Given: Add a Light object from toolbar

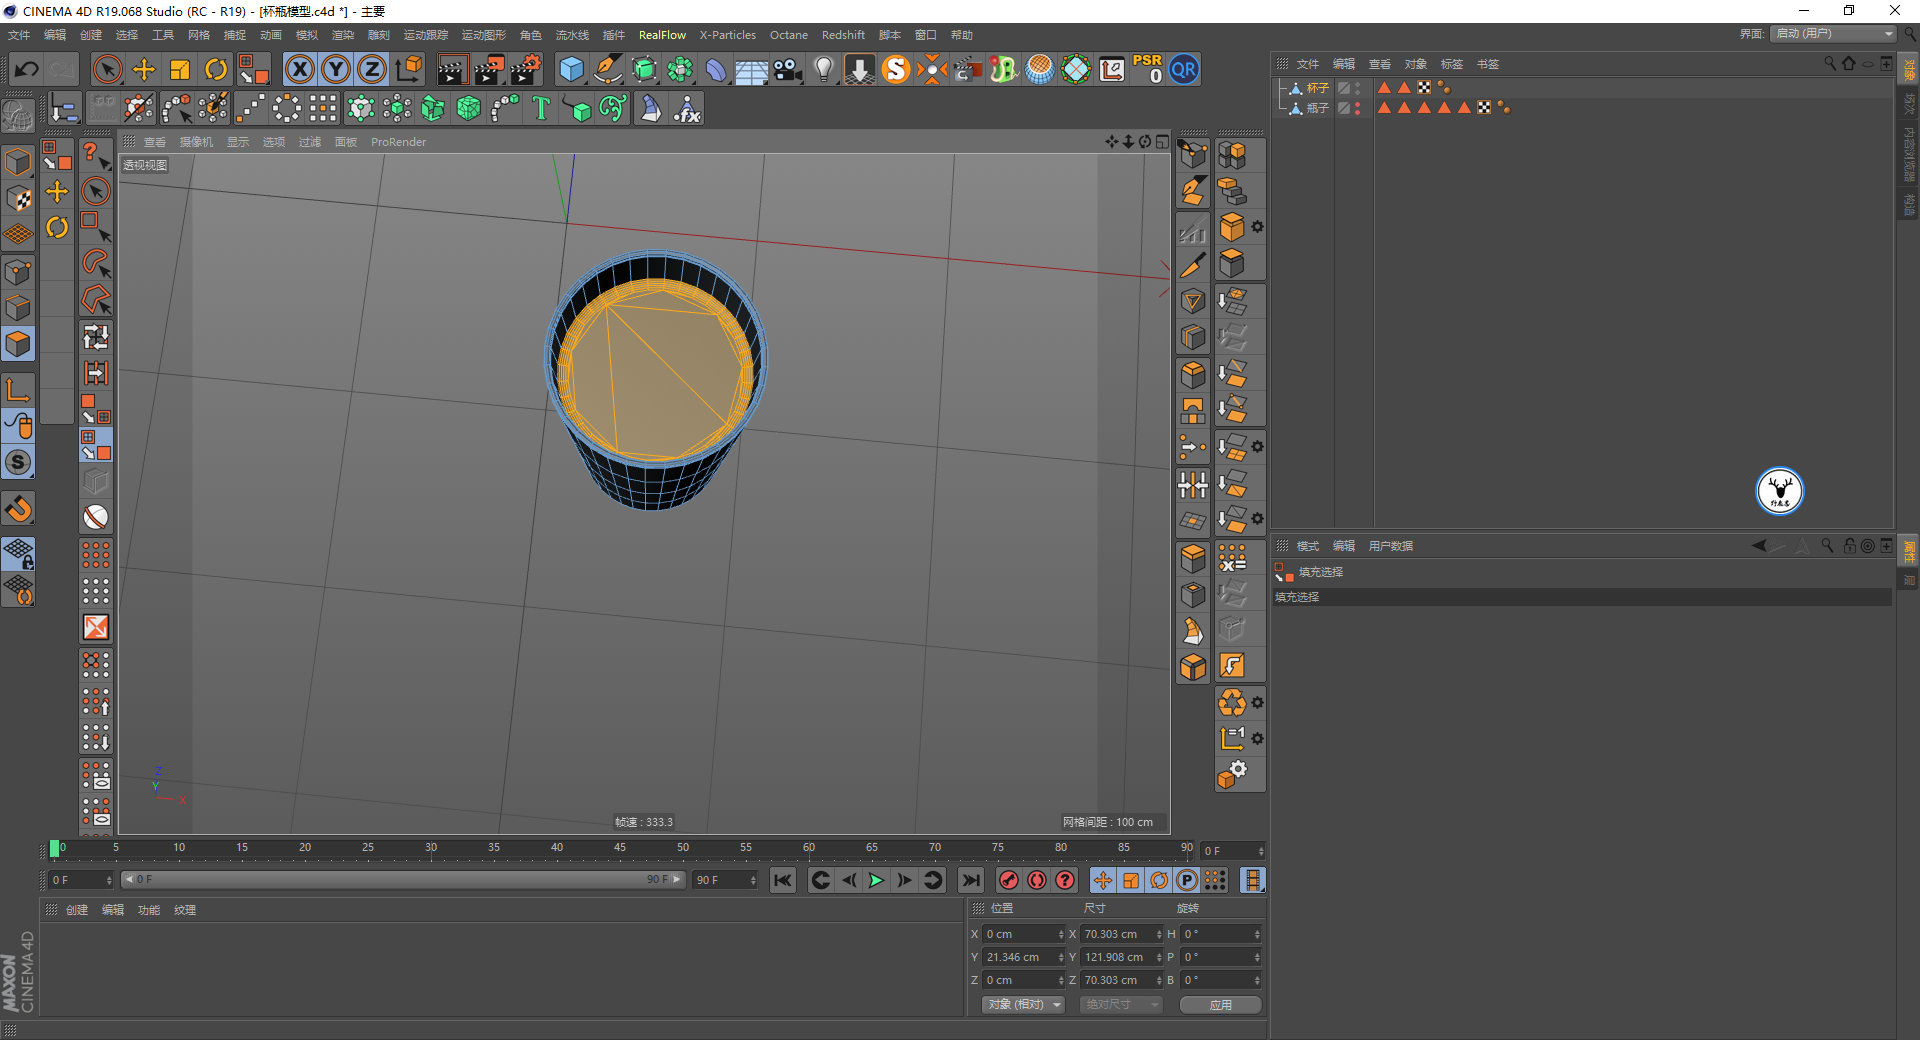Looking at the screenshot, I should [x=823, y=69].
